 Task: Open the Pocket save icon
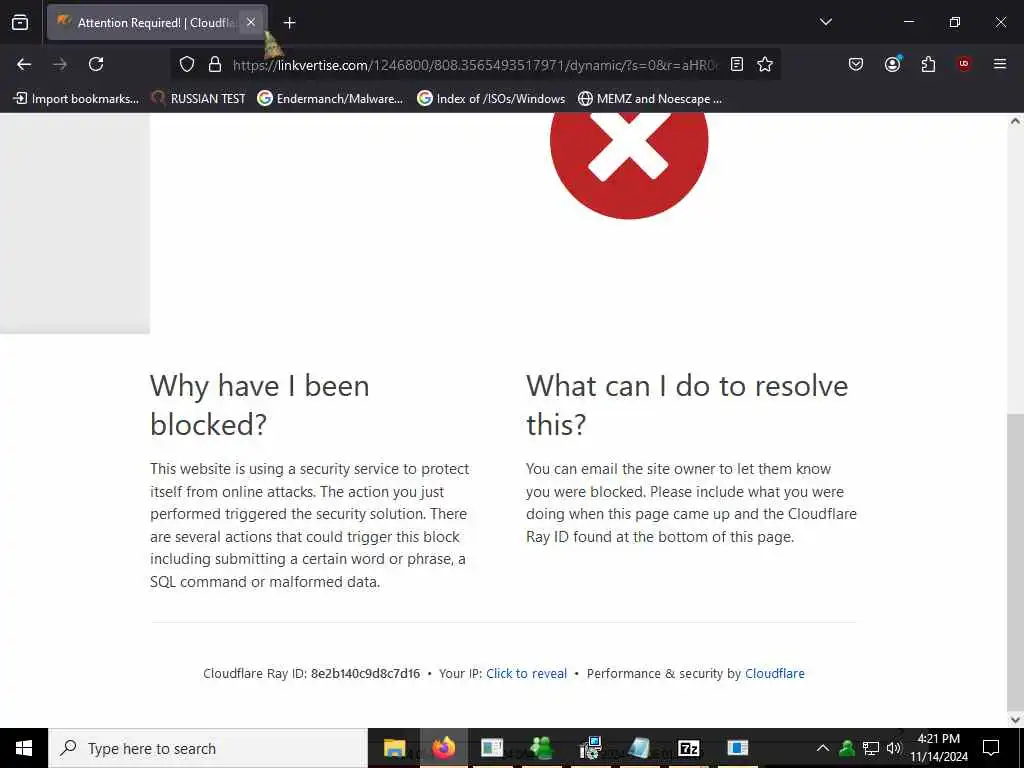pos(856,64)
